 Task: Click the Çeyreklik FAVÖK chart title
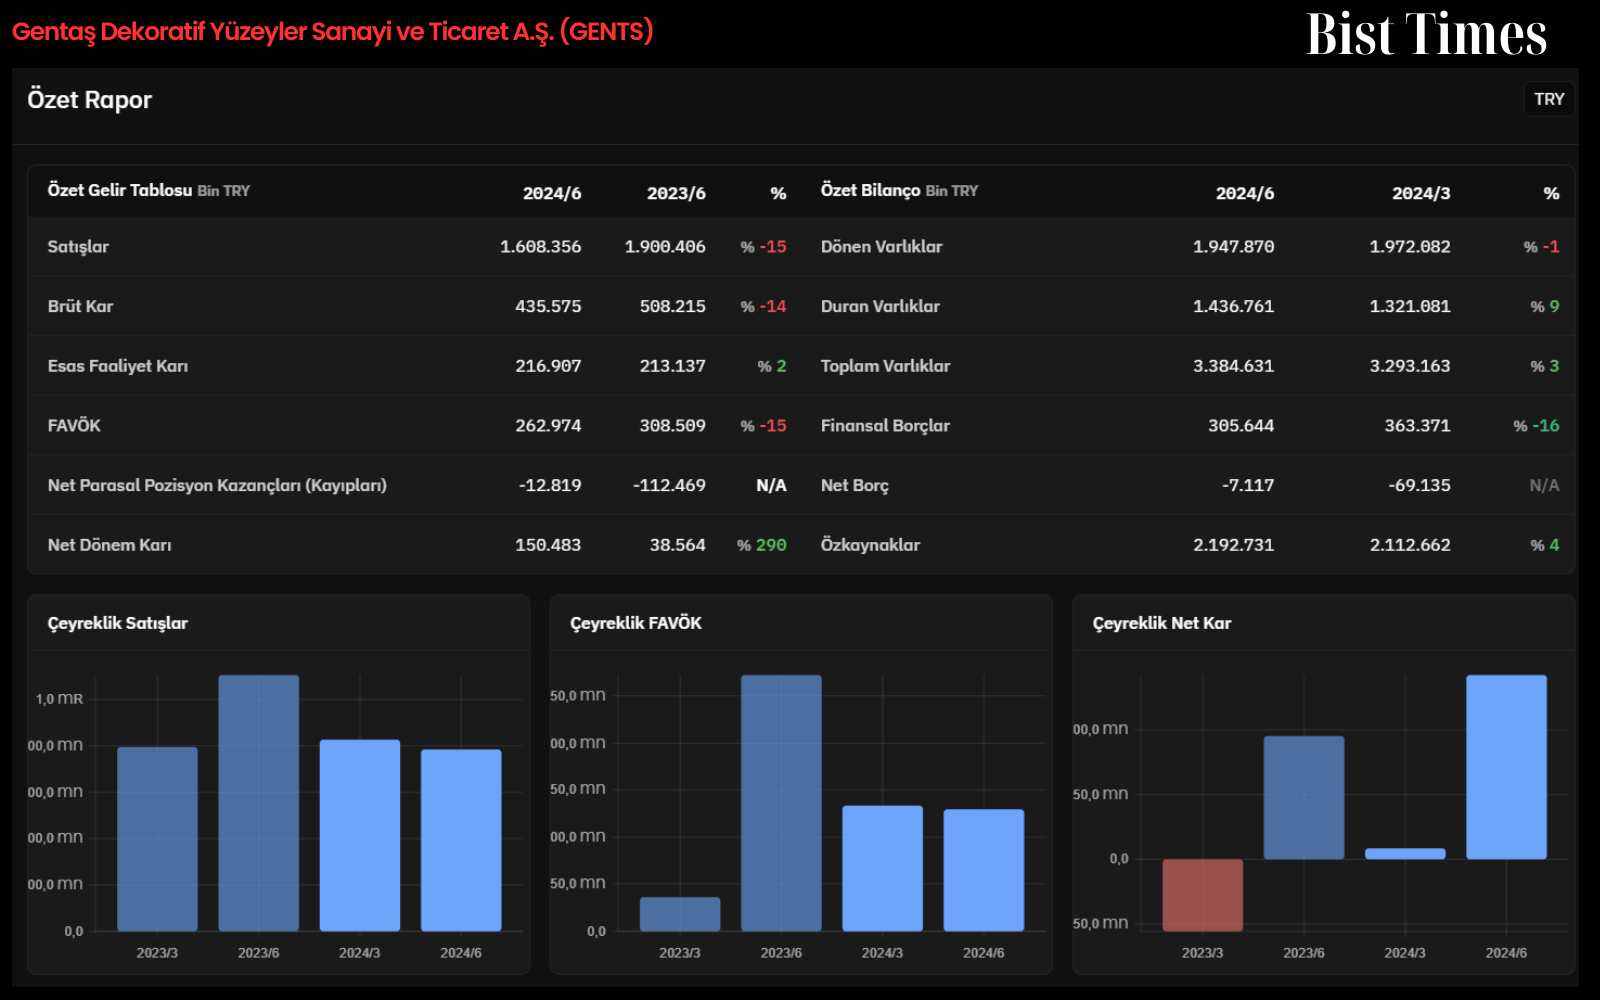tap(636, 623)
